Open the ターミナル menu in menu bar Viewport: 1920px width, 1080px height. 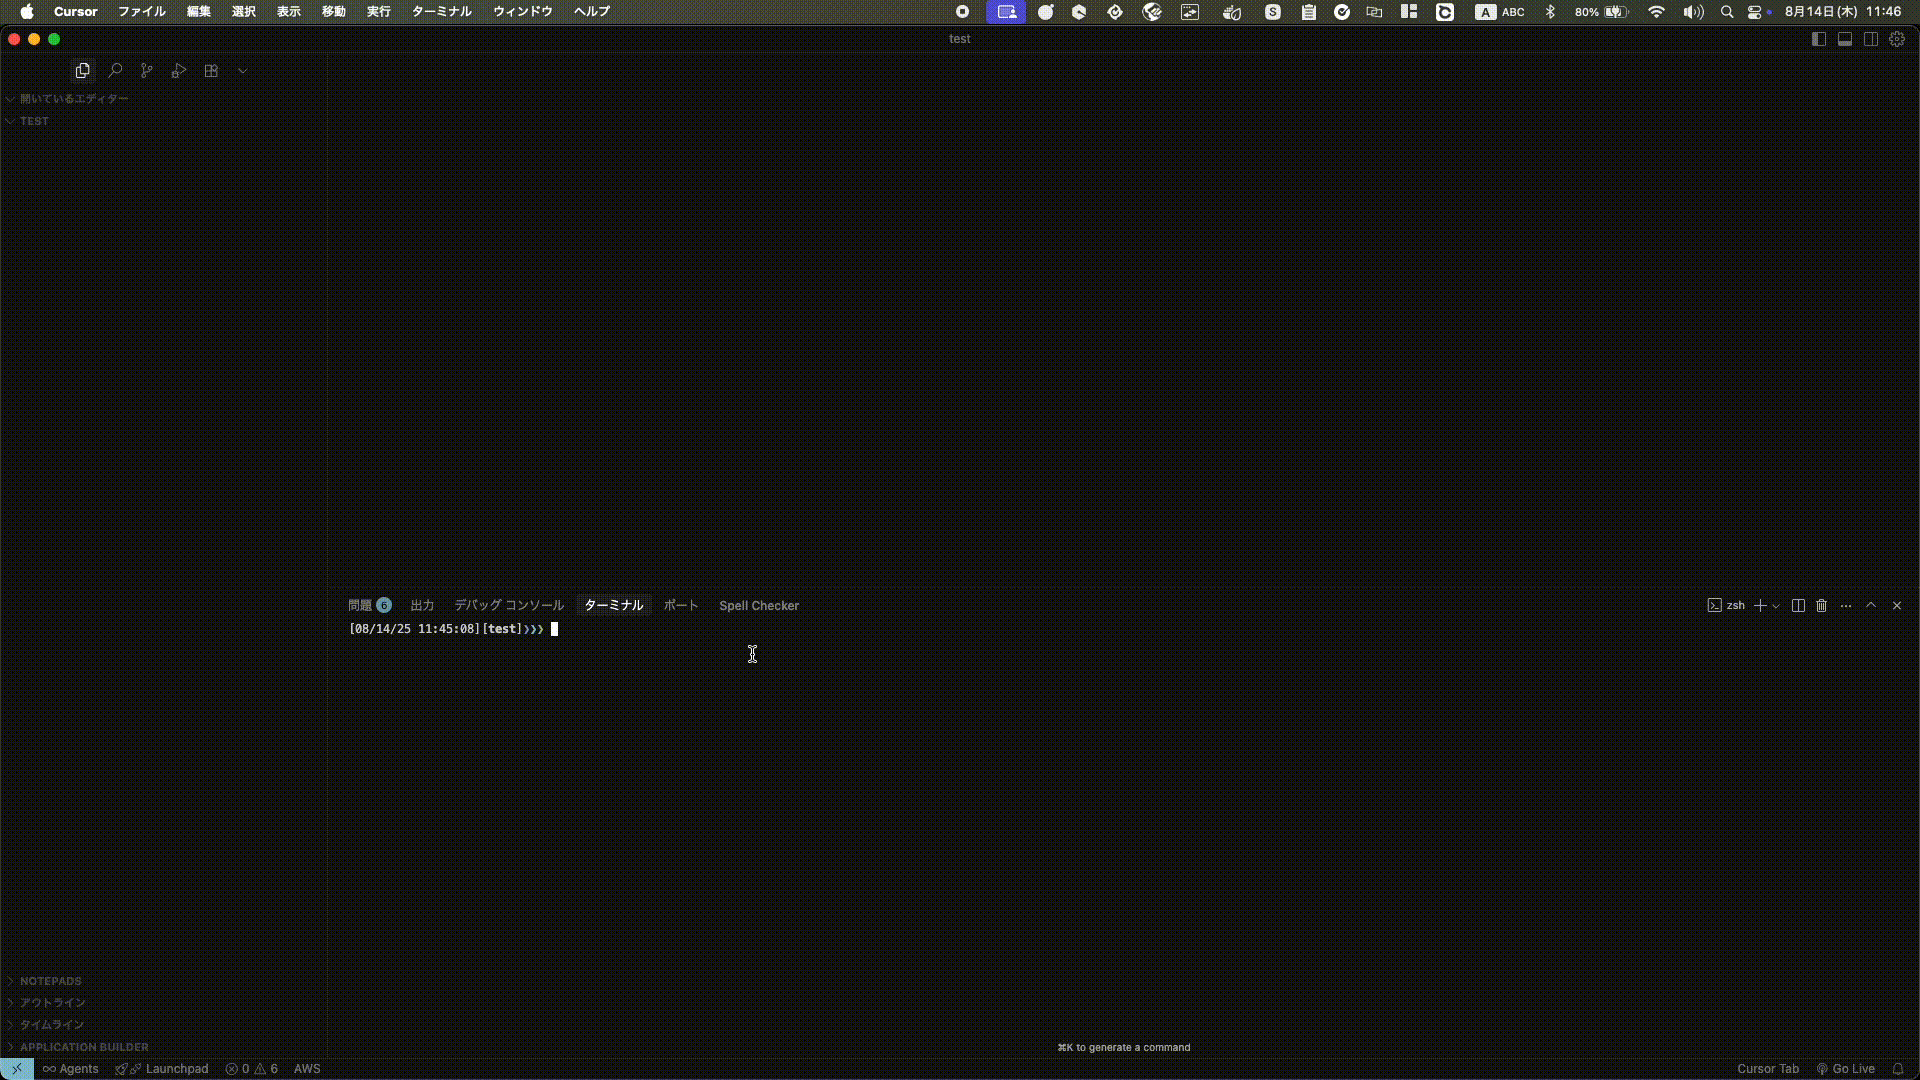tap(441, 12)
